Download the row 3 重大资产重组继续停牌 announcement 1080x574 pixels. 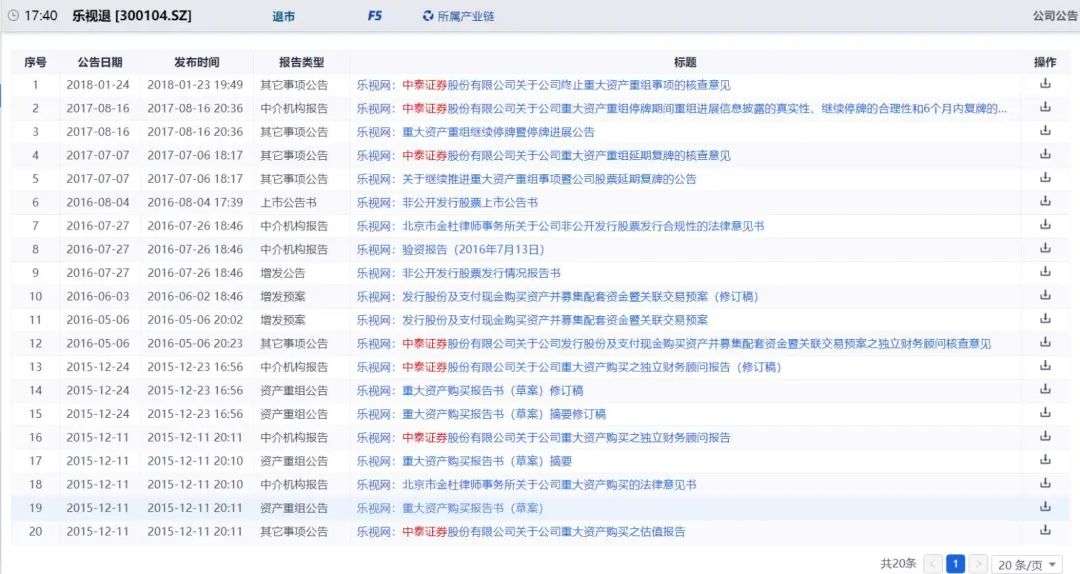tap(1045, 131)
